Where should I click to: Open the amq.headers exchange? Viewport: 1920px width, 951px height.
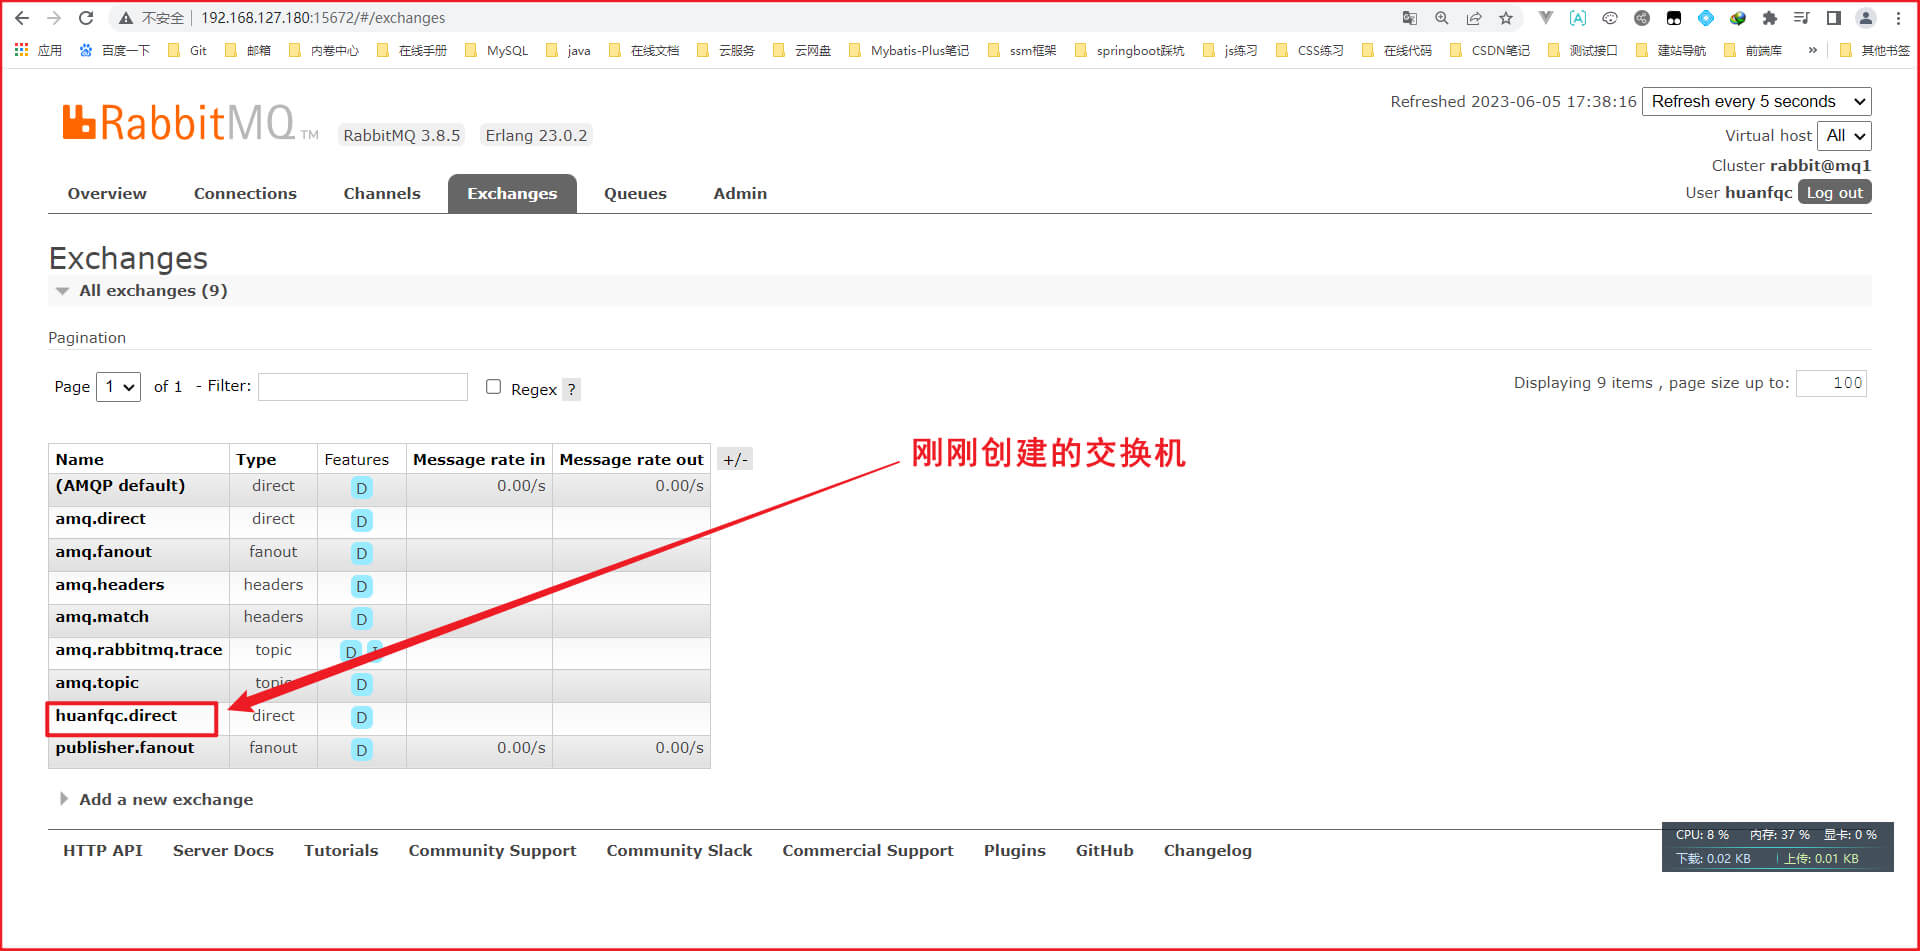pos(110,585)
